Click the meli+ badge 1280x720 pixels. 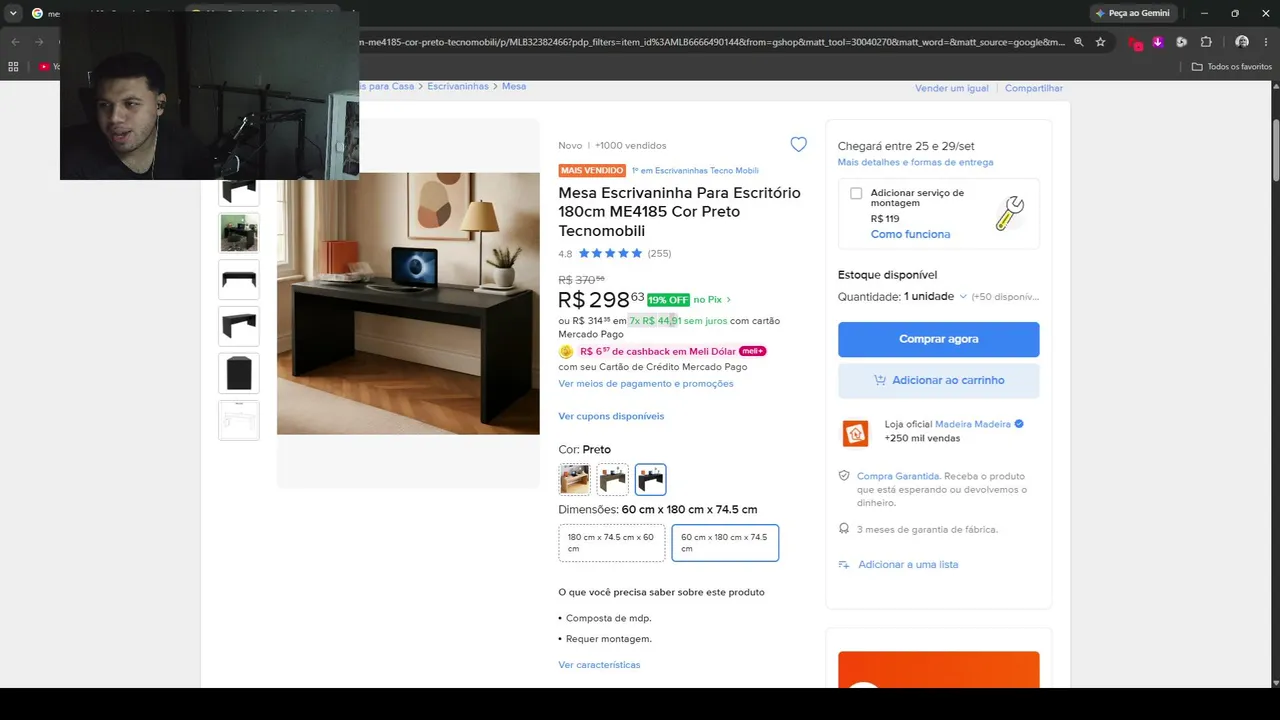(753, 351)
